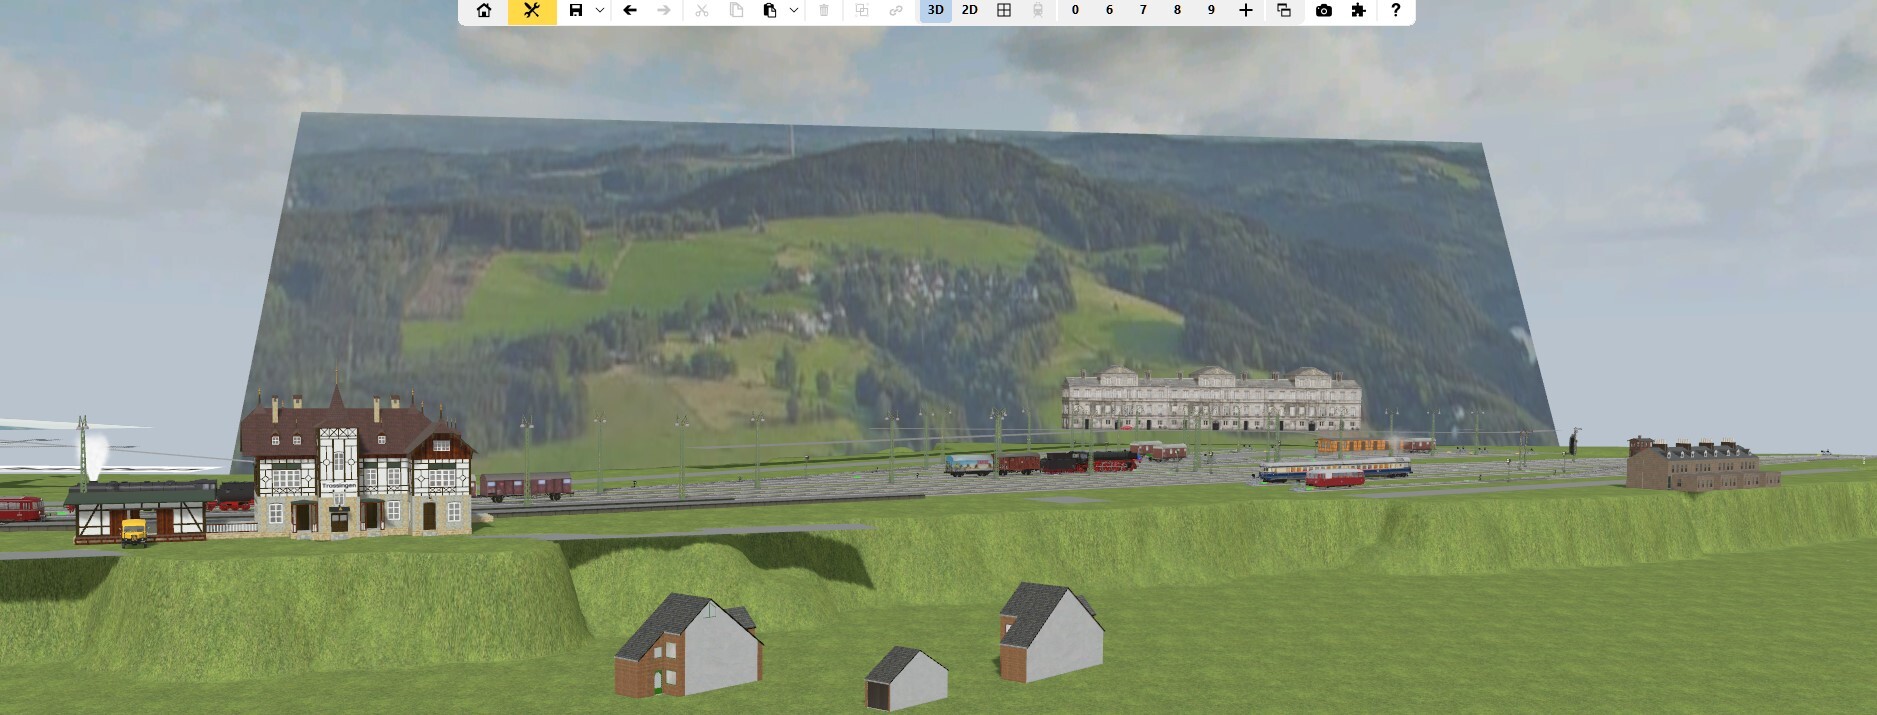Click the train driver view icon
Viewport: 1877px width, 715px height.
pyautogui.click(x=1038, y=11)
